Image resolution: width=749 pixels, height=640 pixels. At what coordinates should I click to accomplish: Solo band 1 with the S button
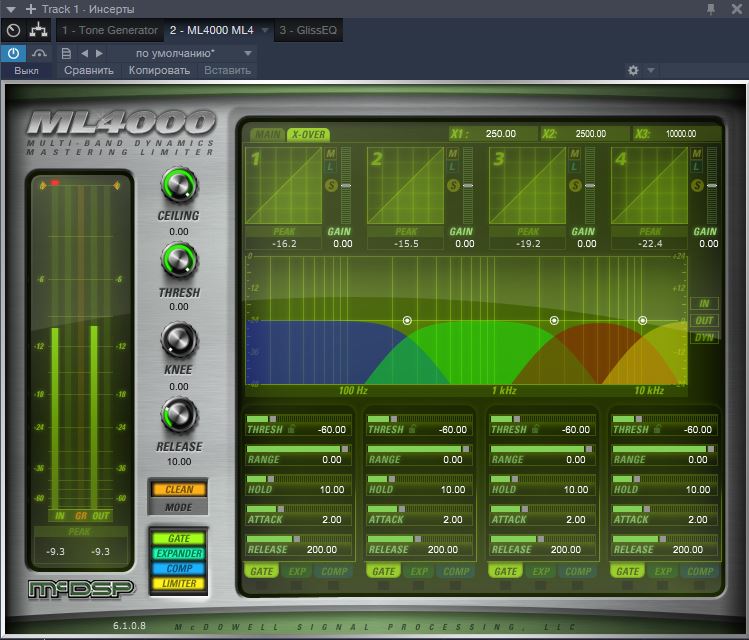tap(330, 185)
